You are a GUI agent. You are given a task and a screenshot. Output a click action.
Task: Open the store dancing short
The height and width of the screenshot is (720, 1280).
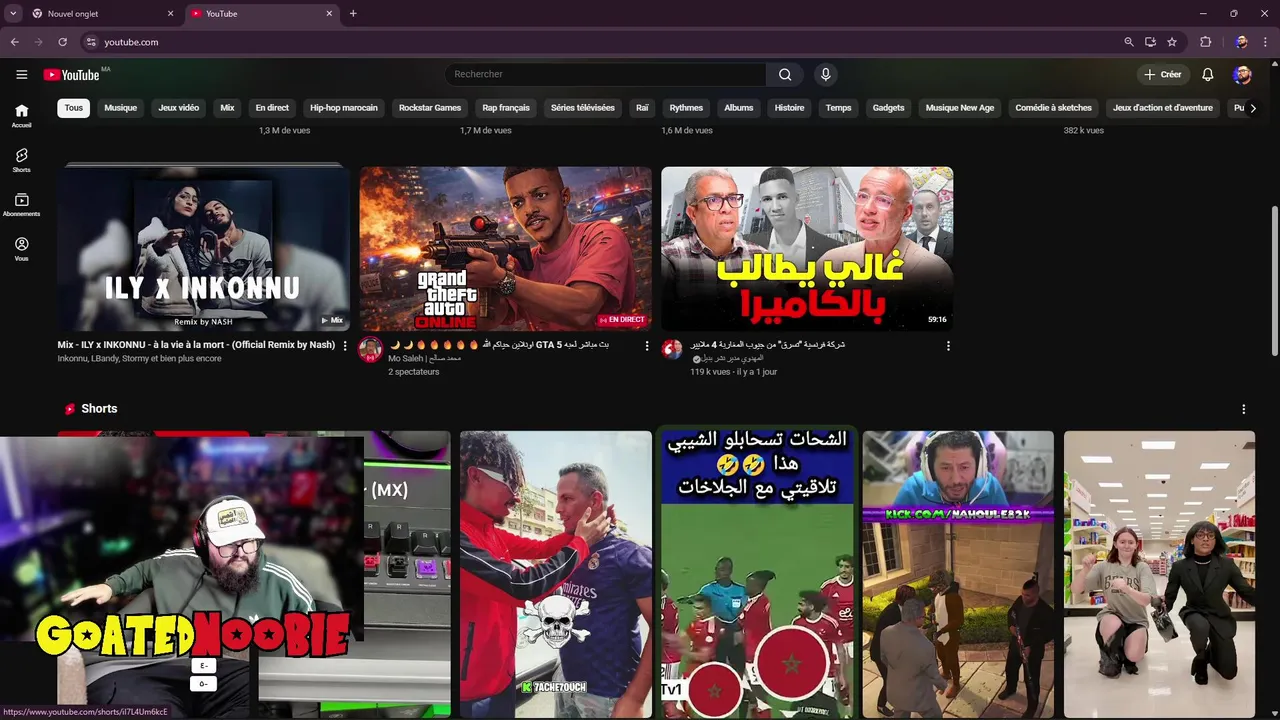coord(1159,575)
